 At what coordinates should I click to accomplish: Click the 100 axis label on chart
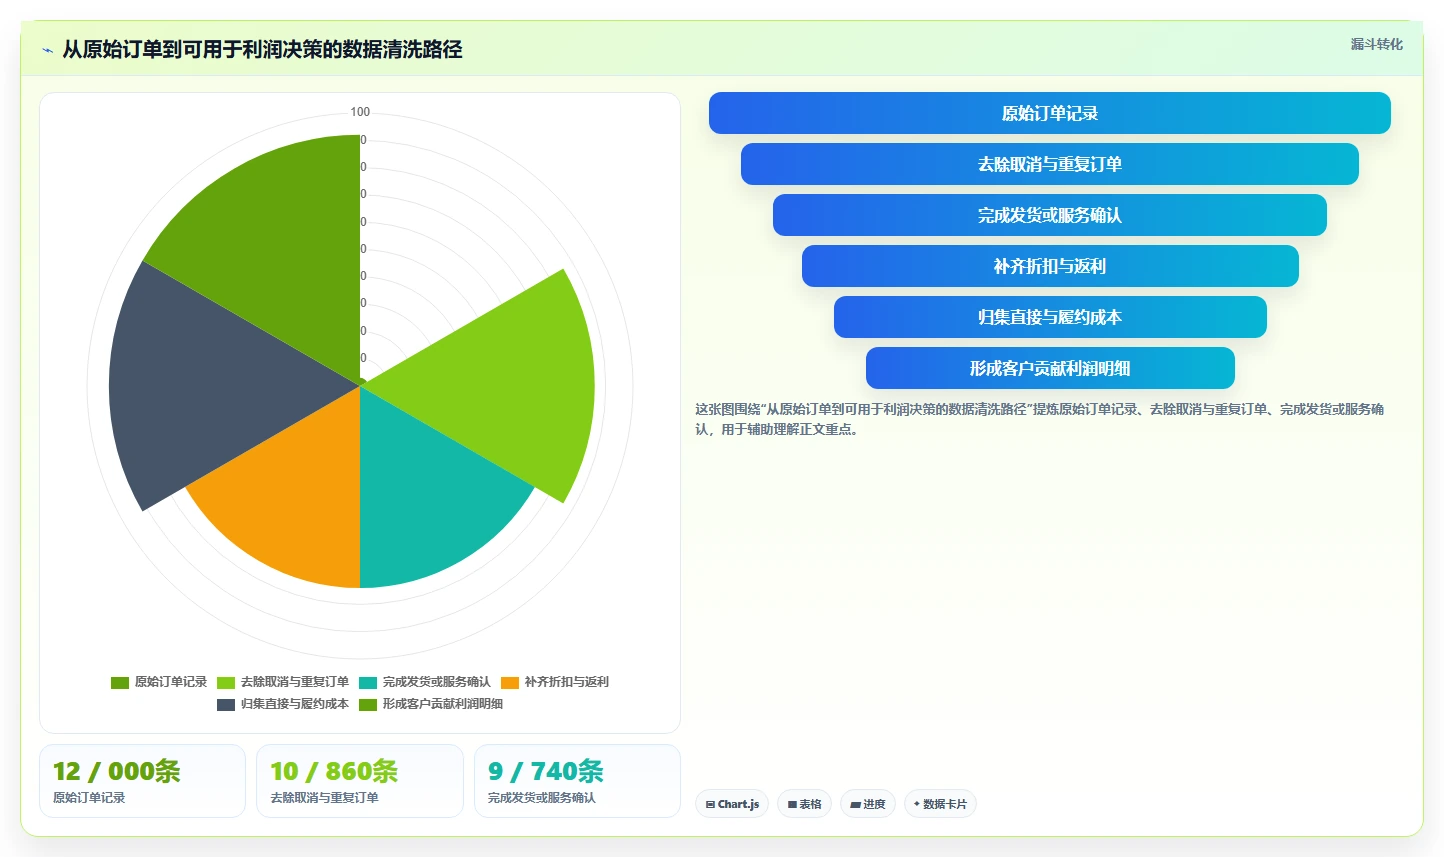[x=360, y=112]
